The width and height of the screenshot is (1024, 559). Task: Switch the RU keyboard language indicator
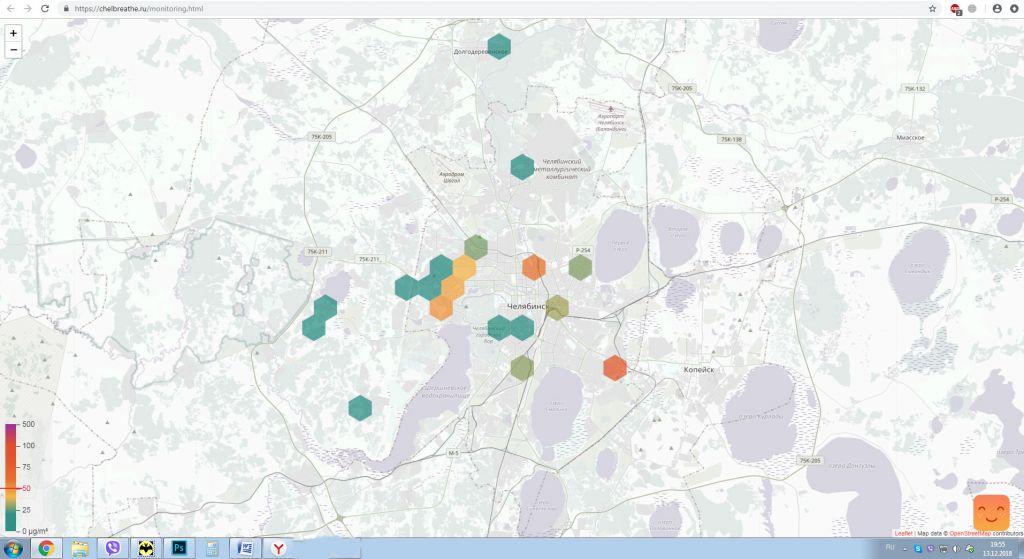pyautogui.click(x=890, y=548)
